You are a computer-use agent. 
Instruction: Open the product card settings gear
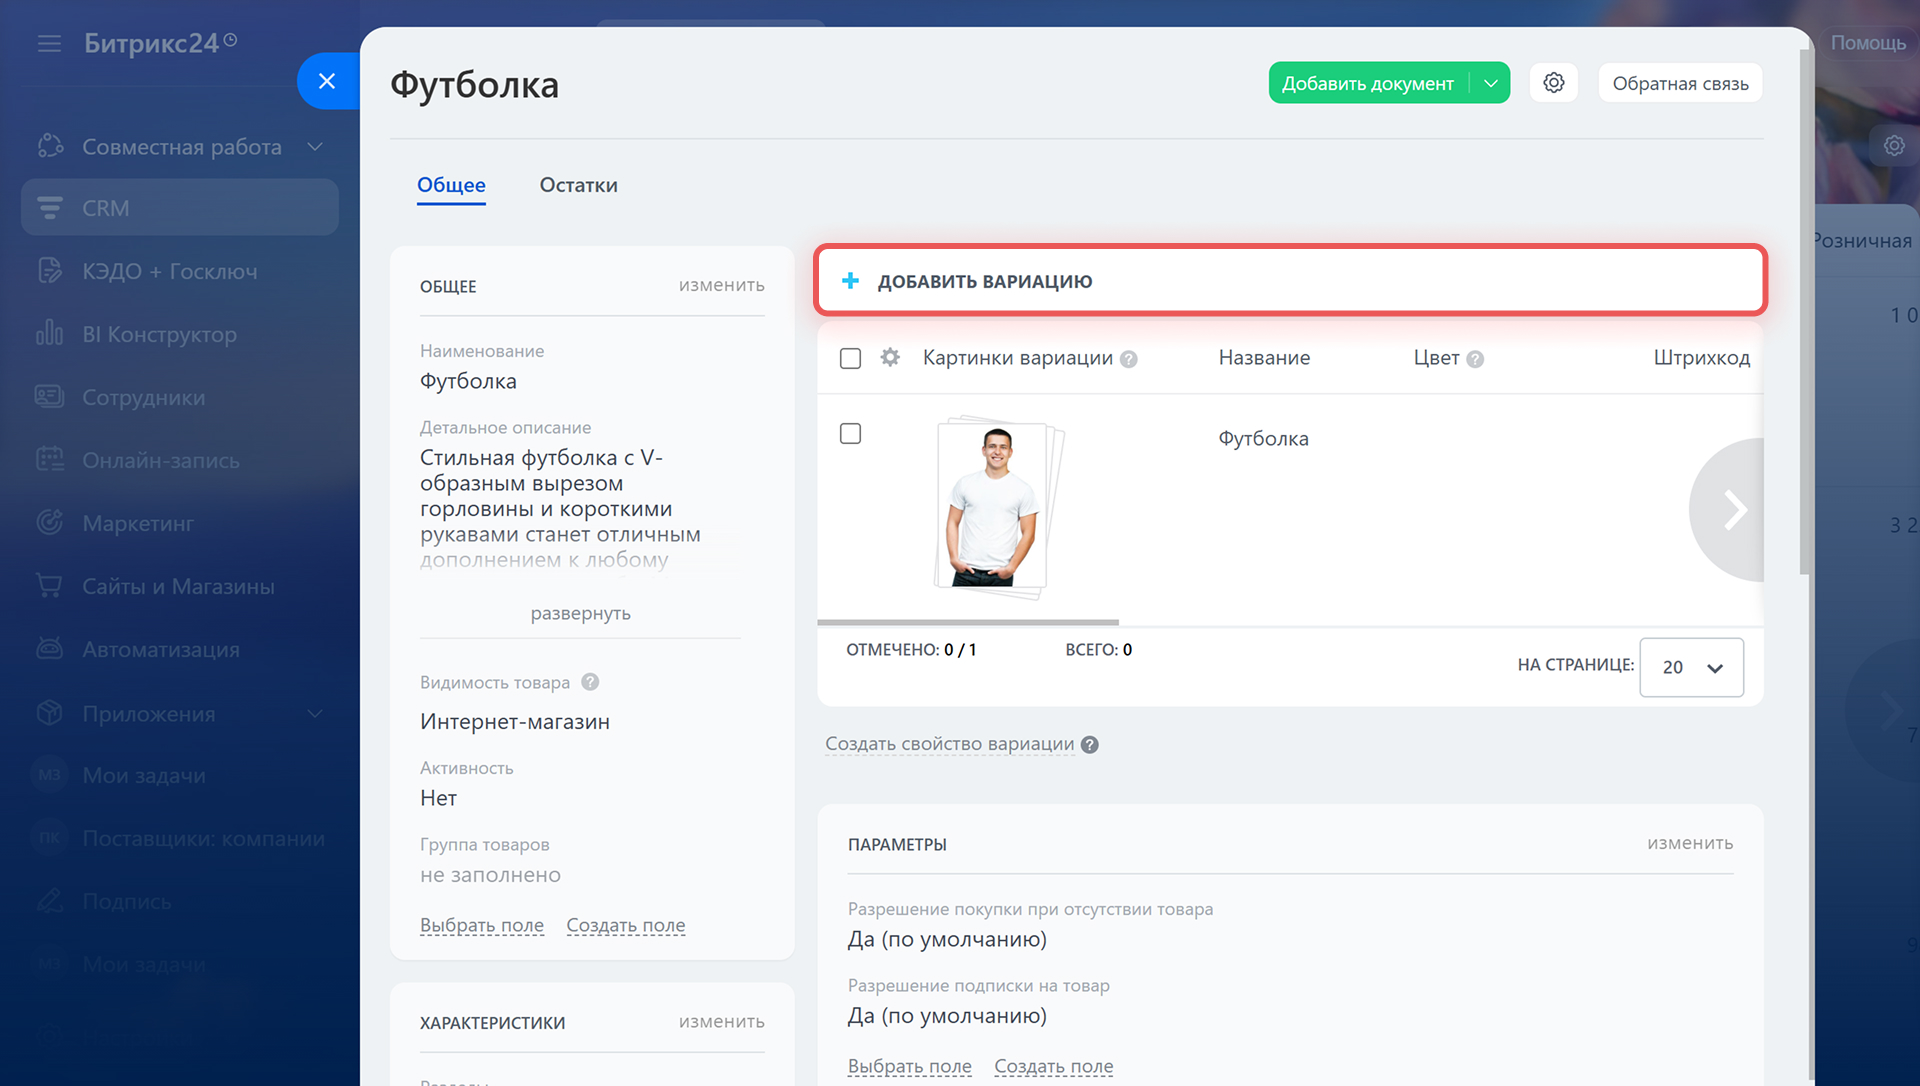[1553, 83]
